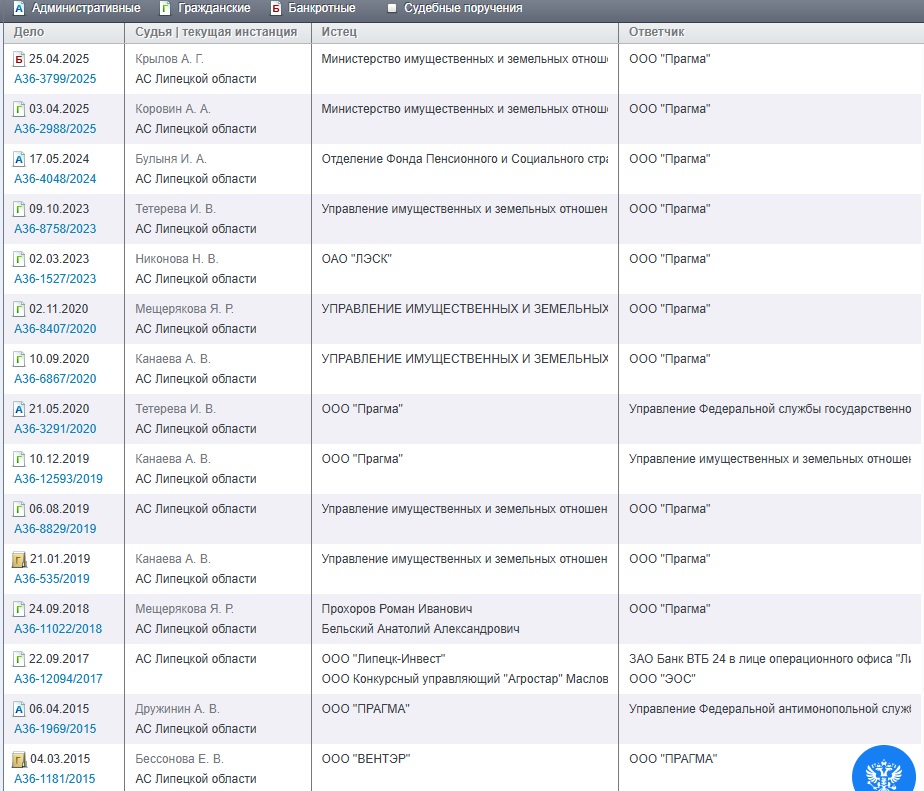This screenshot has width=924, height=791.
Task: Click the Судебные поручения square icon
Action: (x=392, y=8)
